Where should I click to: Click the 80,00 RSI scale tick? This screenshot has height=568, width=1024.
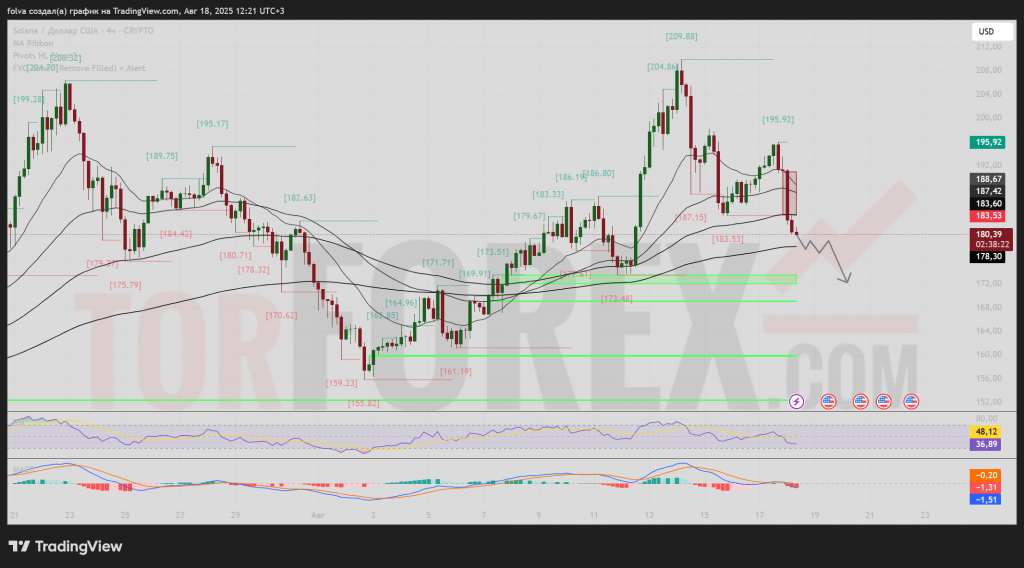point(986,418)
